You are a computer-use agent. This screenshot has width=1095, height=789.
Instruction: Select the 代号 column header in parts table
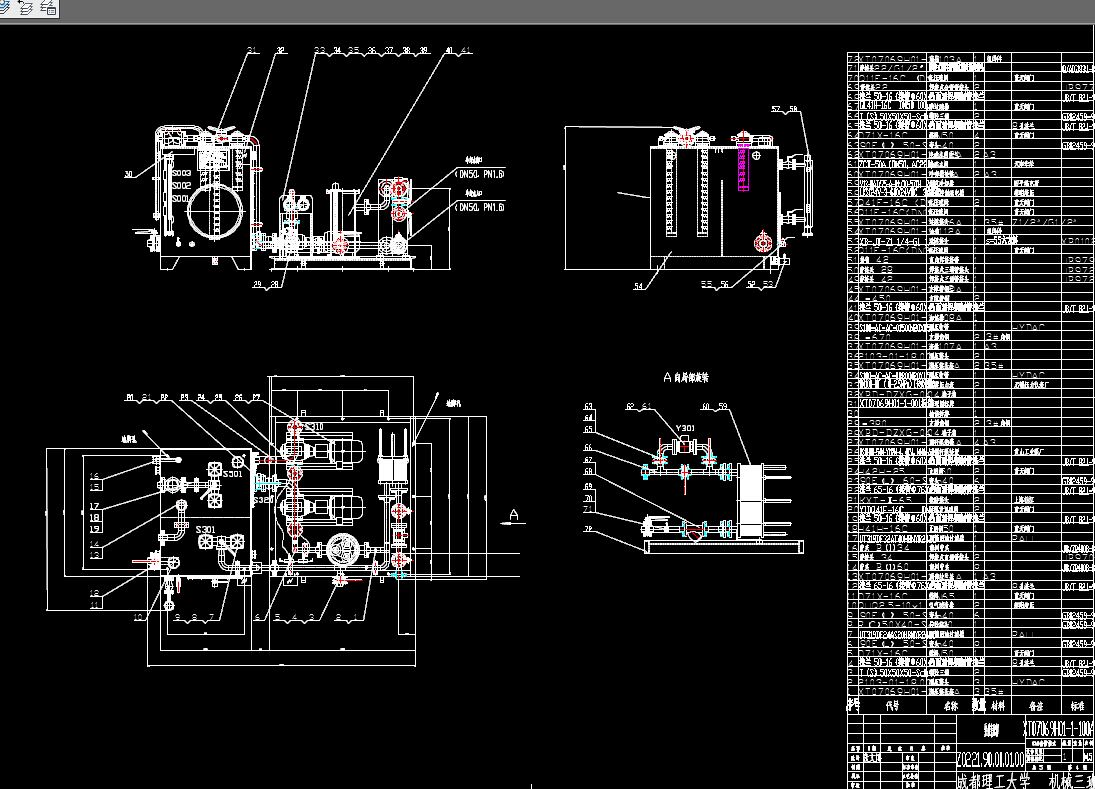tap(892, 706)
